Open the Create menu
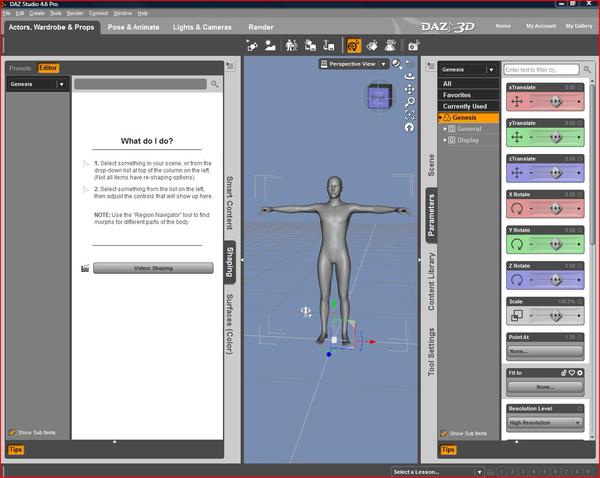The height and width of the screenshot is (478, 600). coord(37,13)
